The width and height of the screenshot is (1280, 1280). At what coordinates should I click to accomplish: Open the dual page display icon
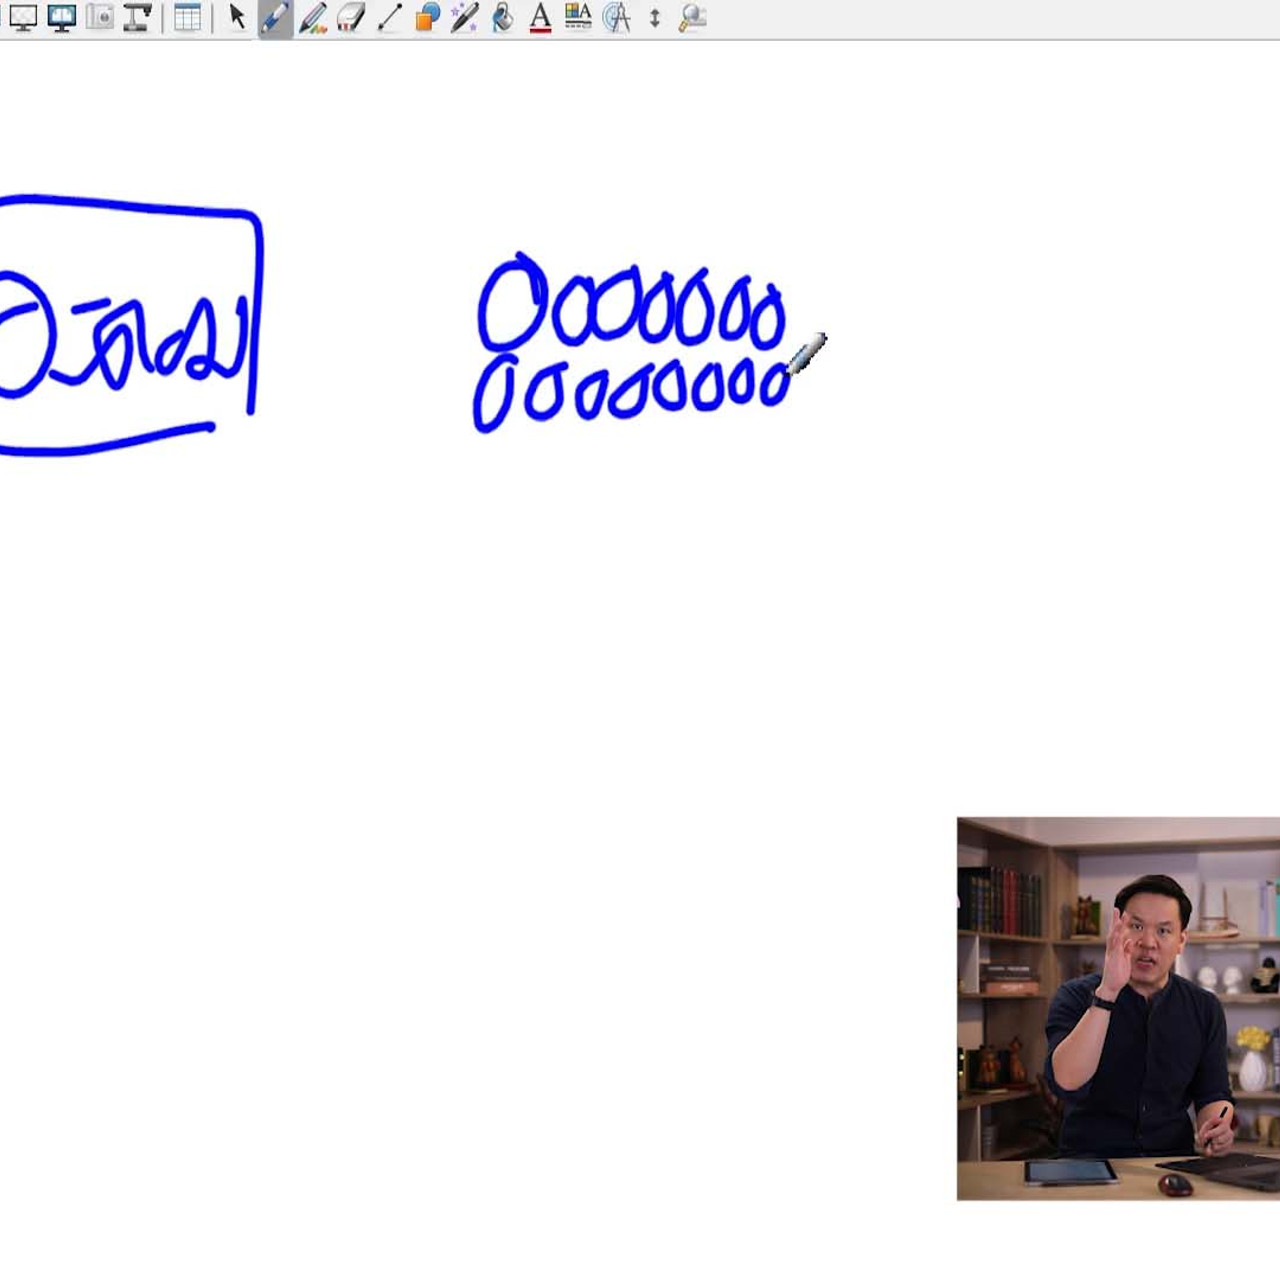[62, 17]
